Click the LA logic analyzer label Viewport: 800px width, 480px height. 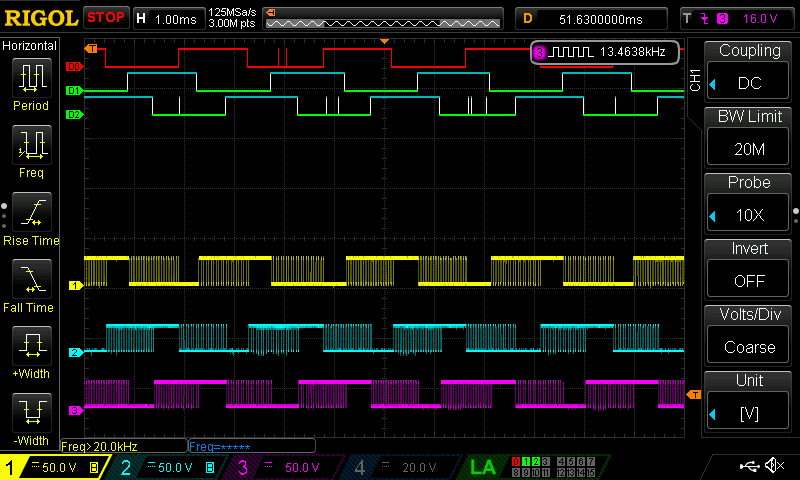(x=483, y=467)
